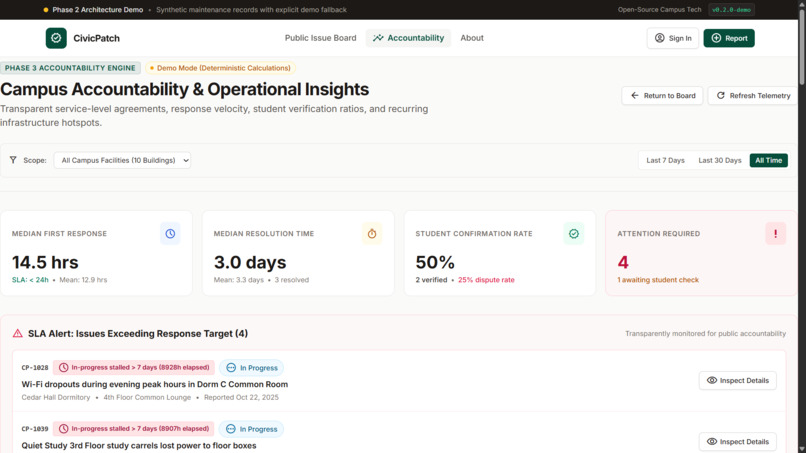Viewport: 806px width, 453px height.
Task: Click the CP-1039 in-progress stalled badge
Action: point(134,429)
